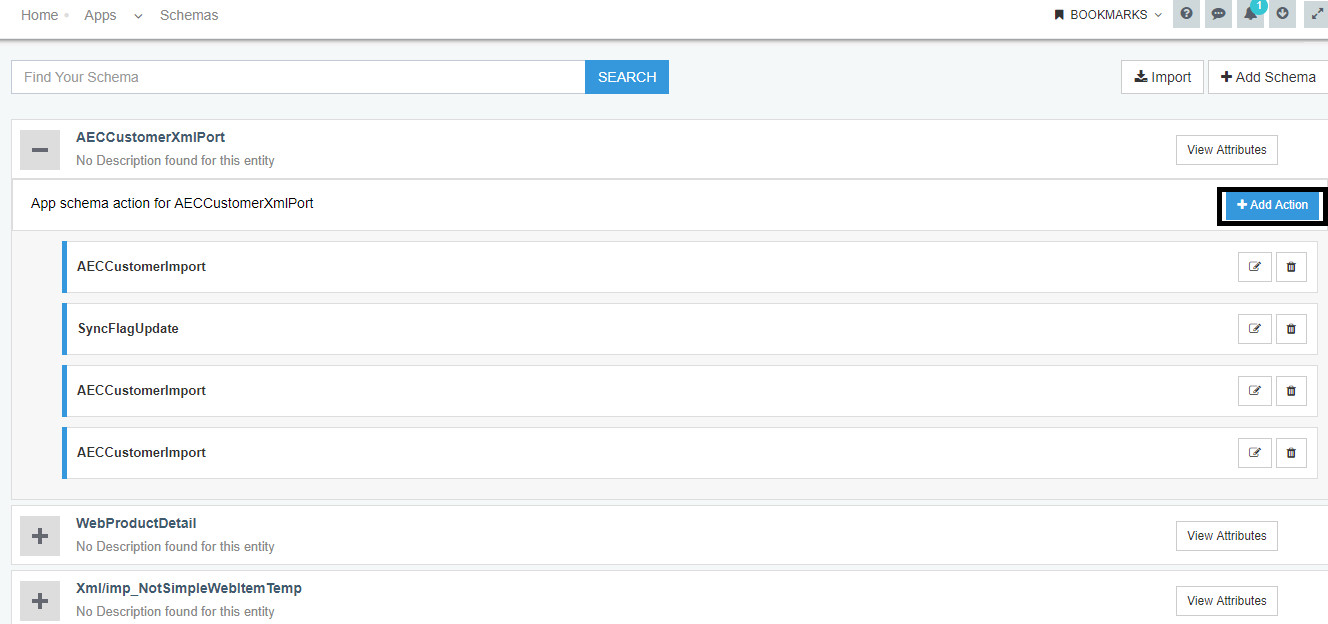Delete the SyncFlagUpdate action using the trash icon
The height and width of the screenshot is (624, 1328).
coord(1291,328)
